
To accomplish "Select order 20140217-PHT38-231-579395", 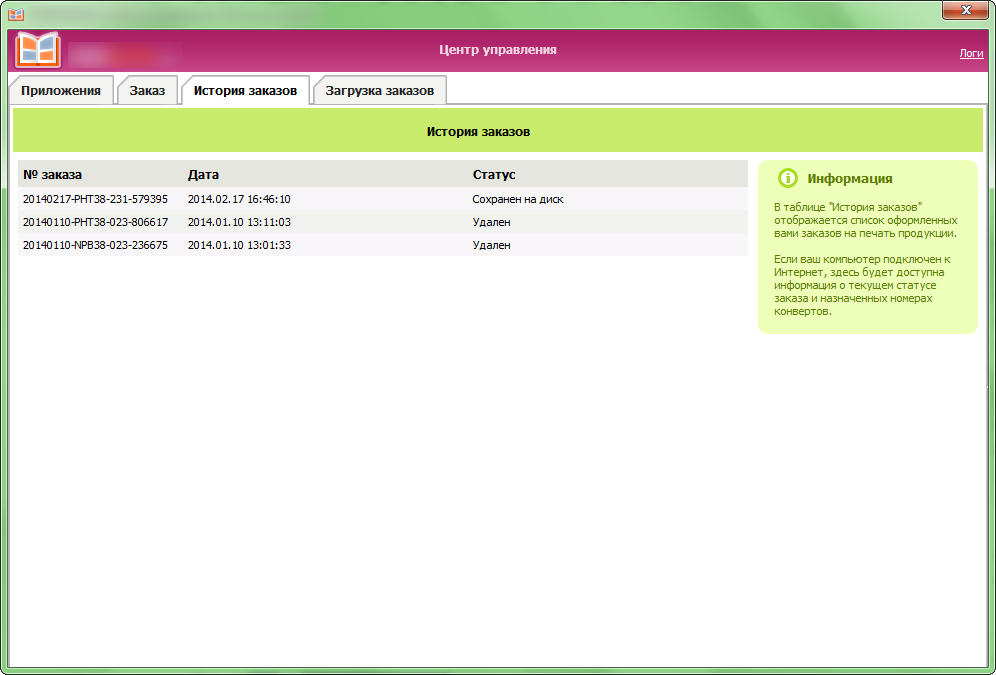I will click(95, 199).
